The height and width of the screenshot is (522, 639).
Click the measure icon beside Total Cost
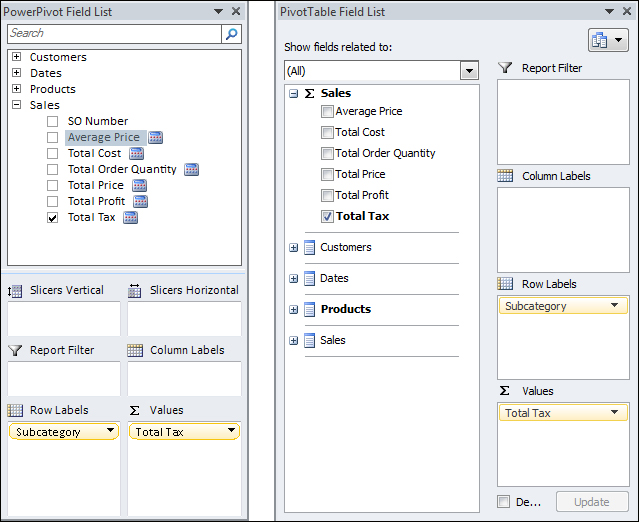[137, 153]
